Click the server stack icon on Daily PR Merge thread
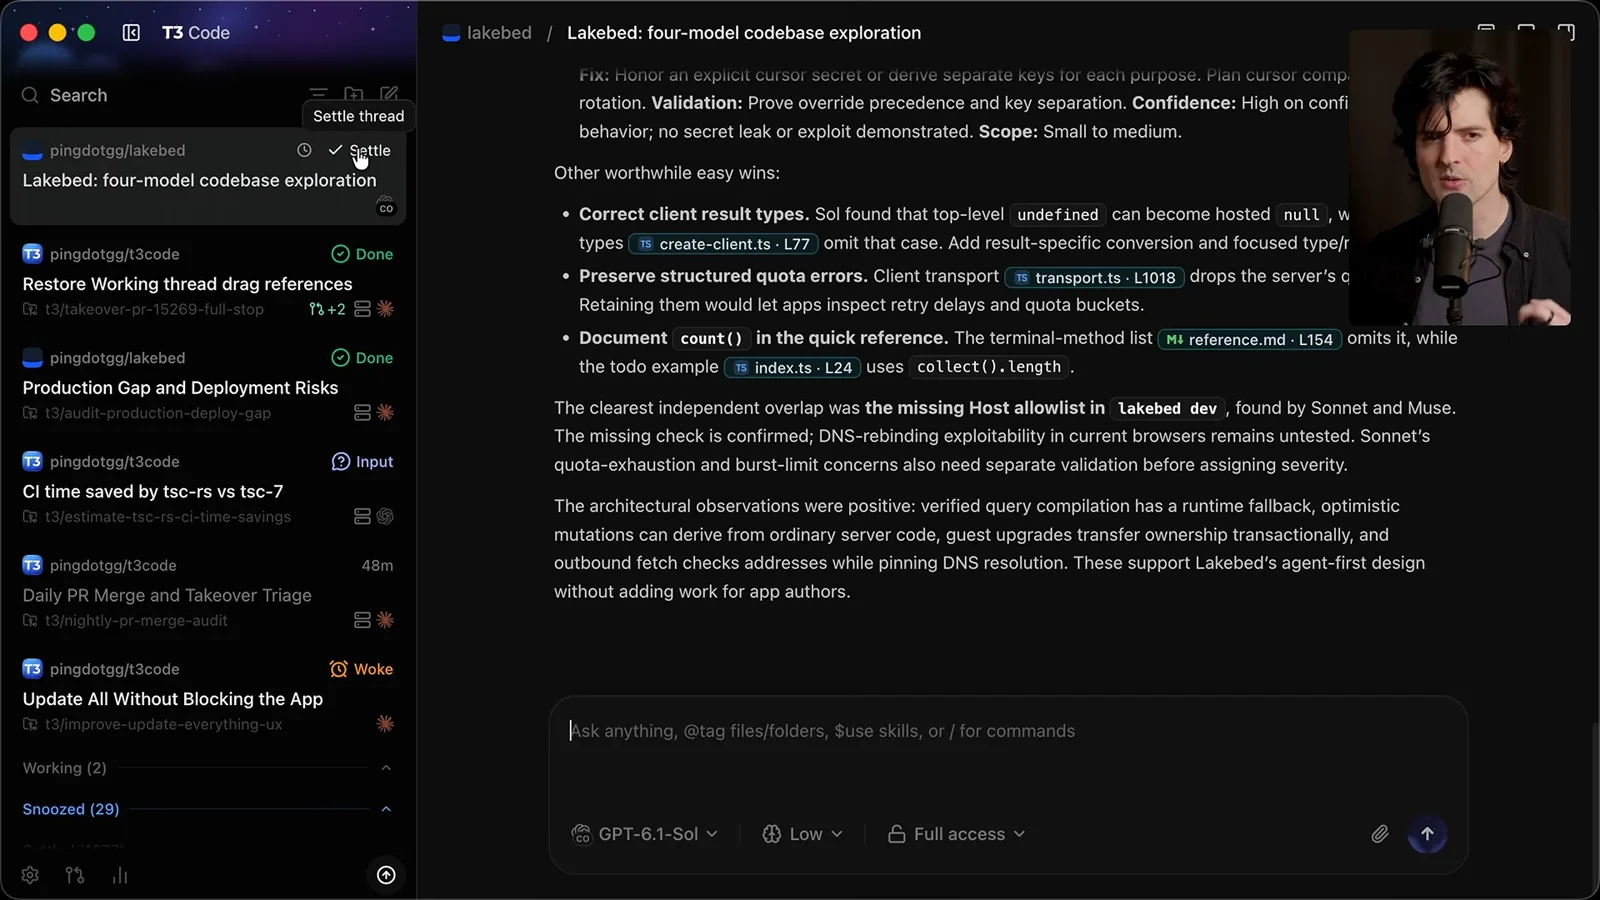 coord(363,620)
